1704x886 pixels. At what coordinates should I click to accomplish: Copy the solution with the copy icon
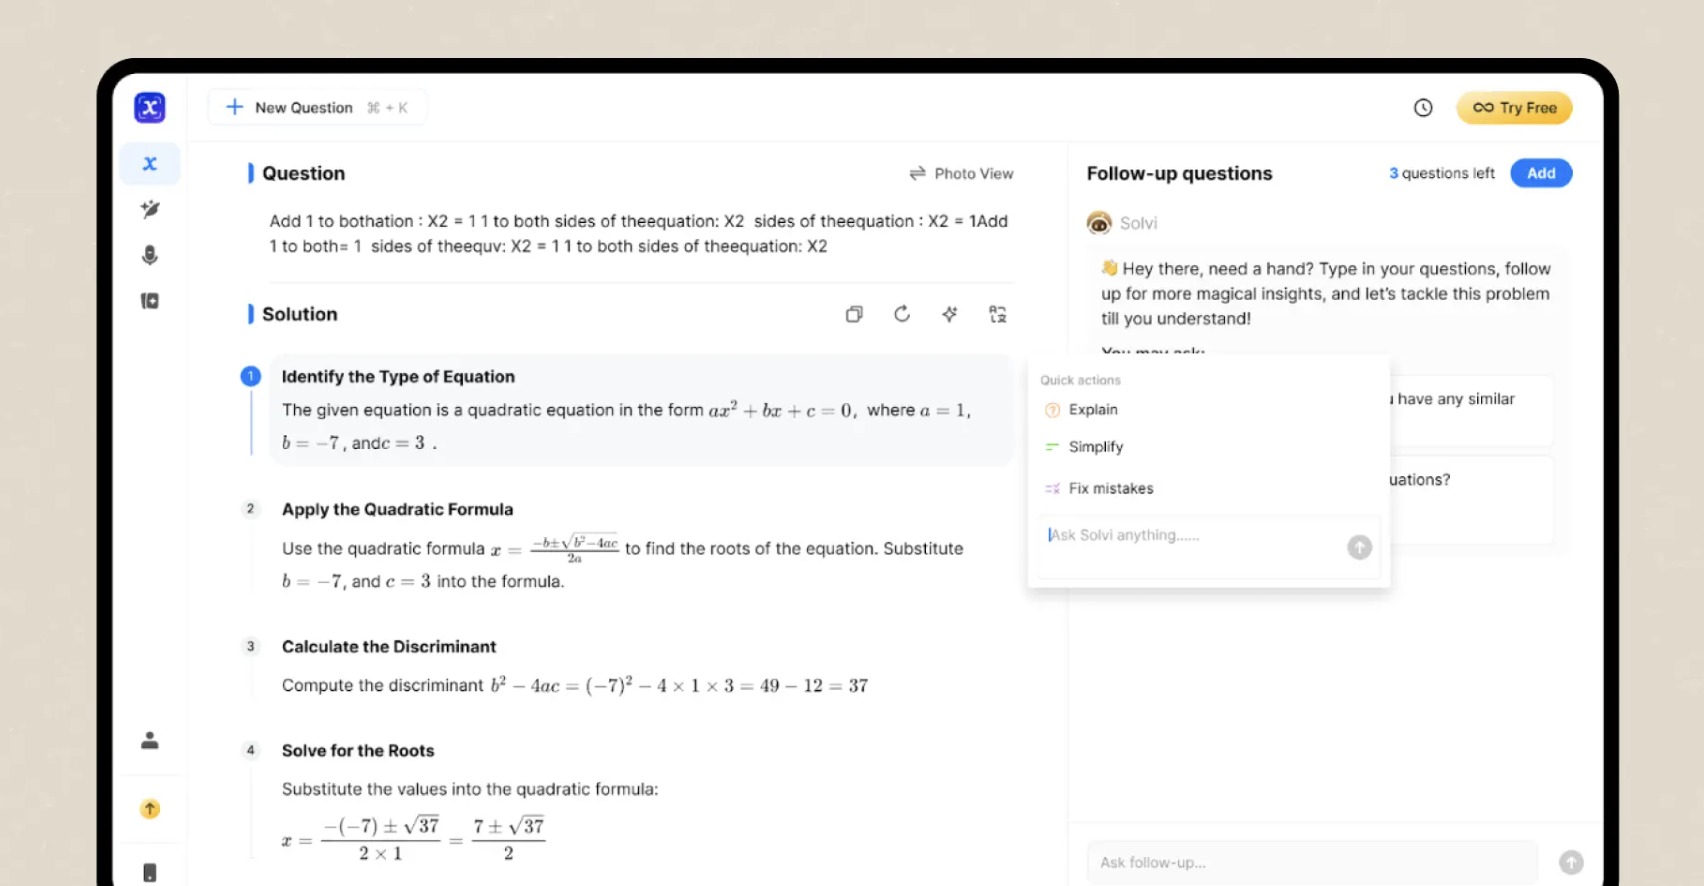point(854,314)
